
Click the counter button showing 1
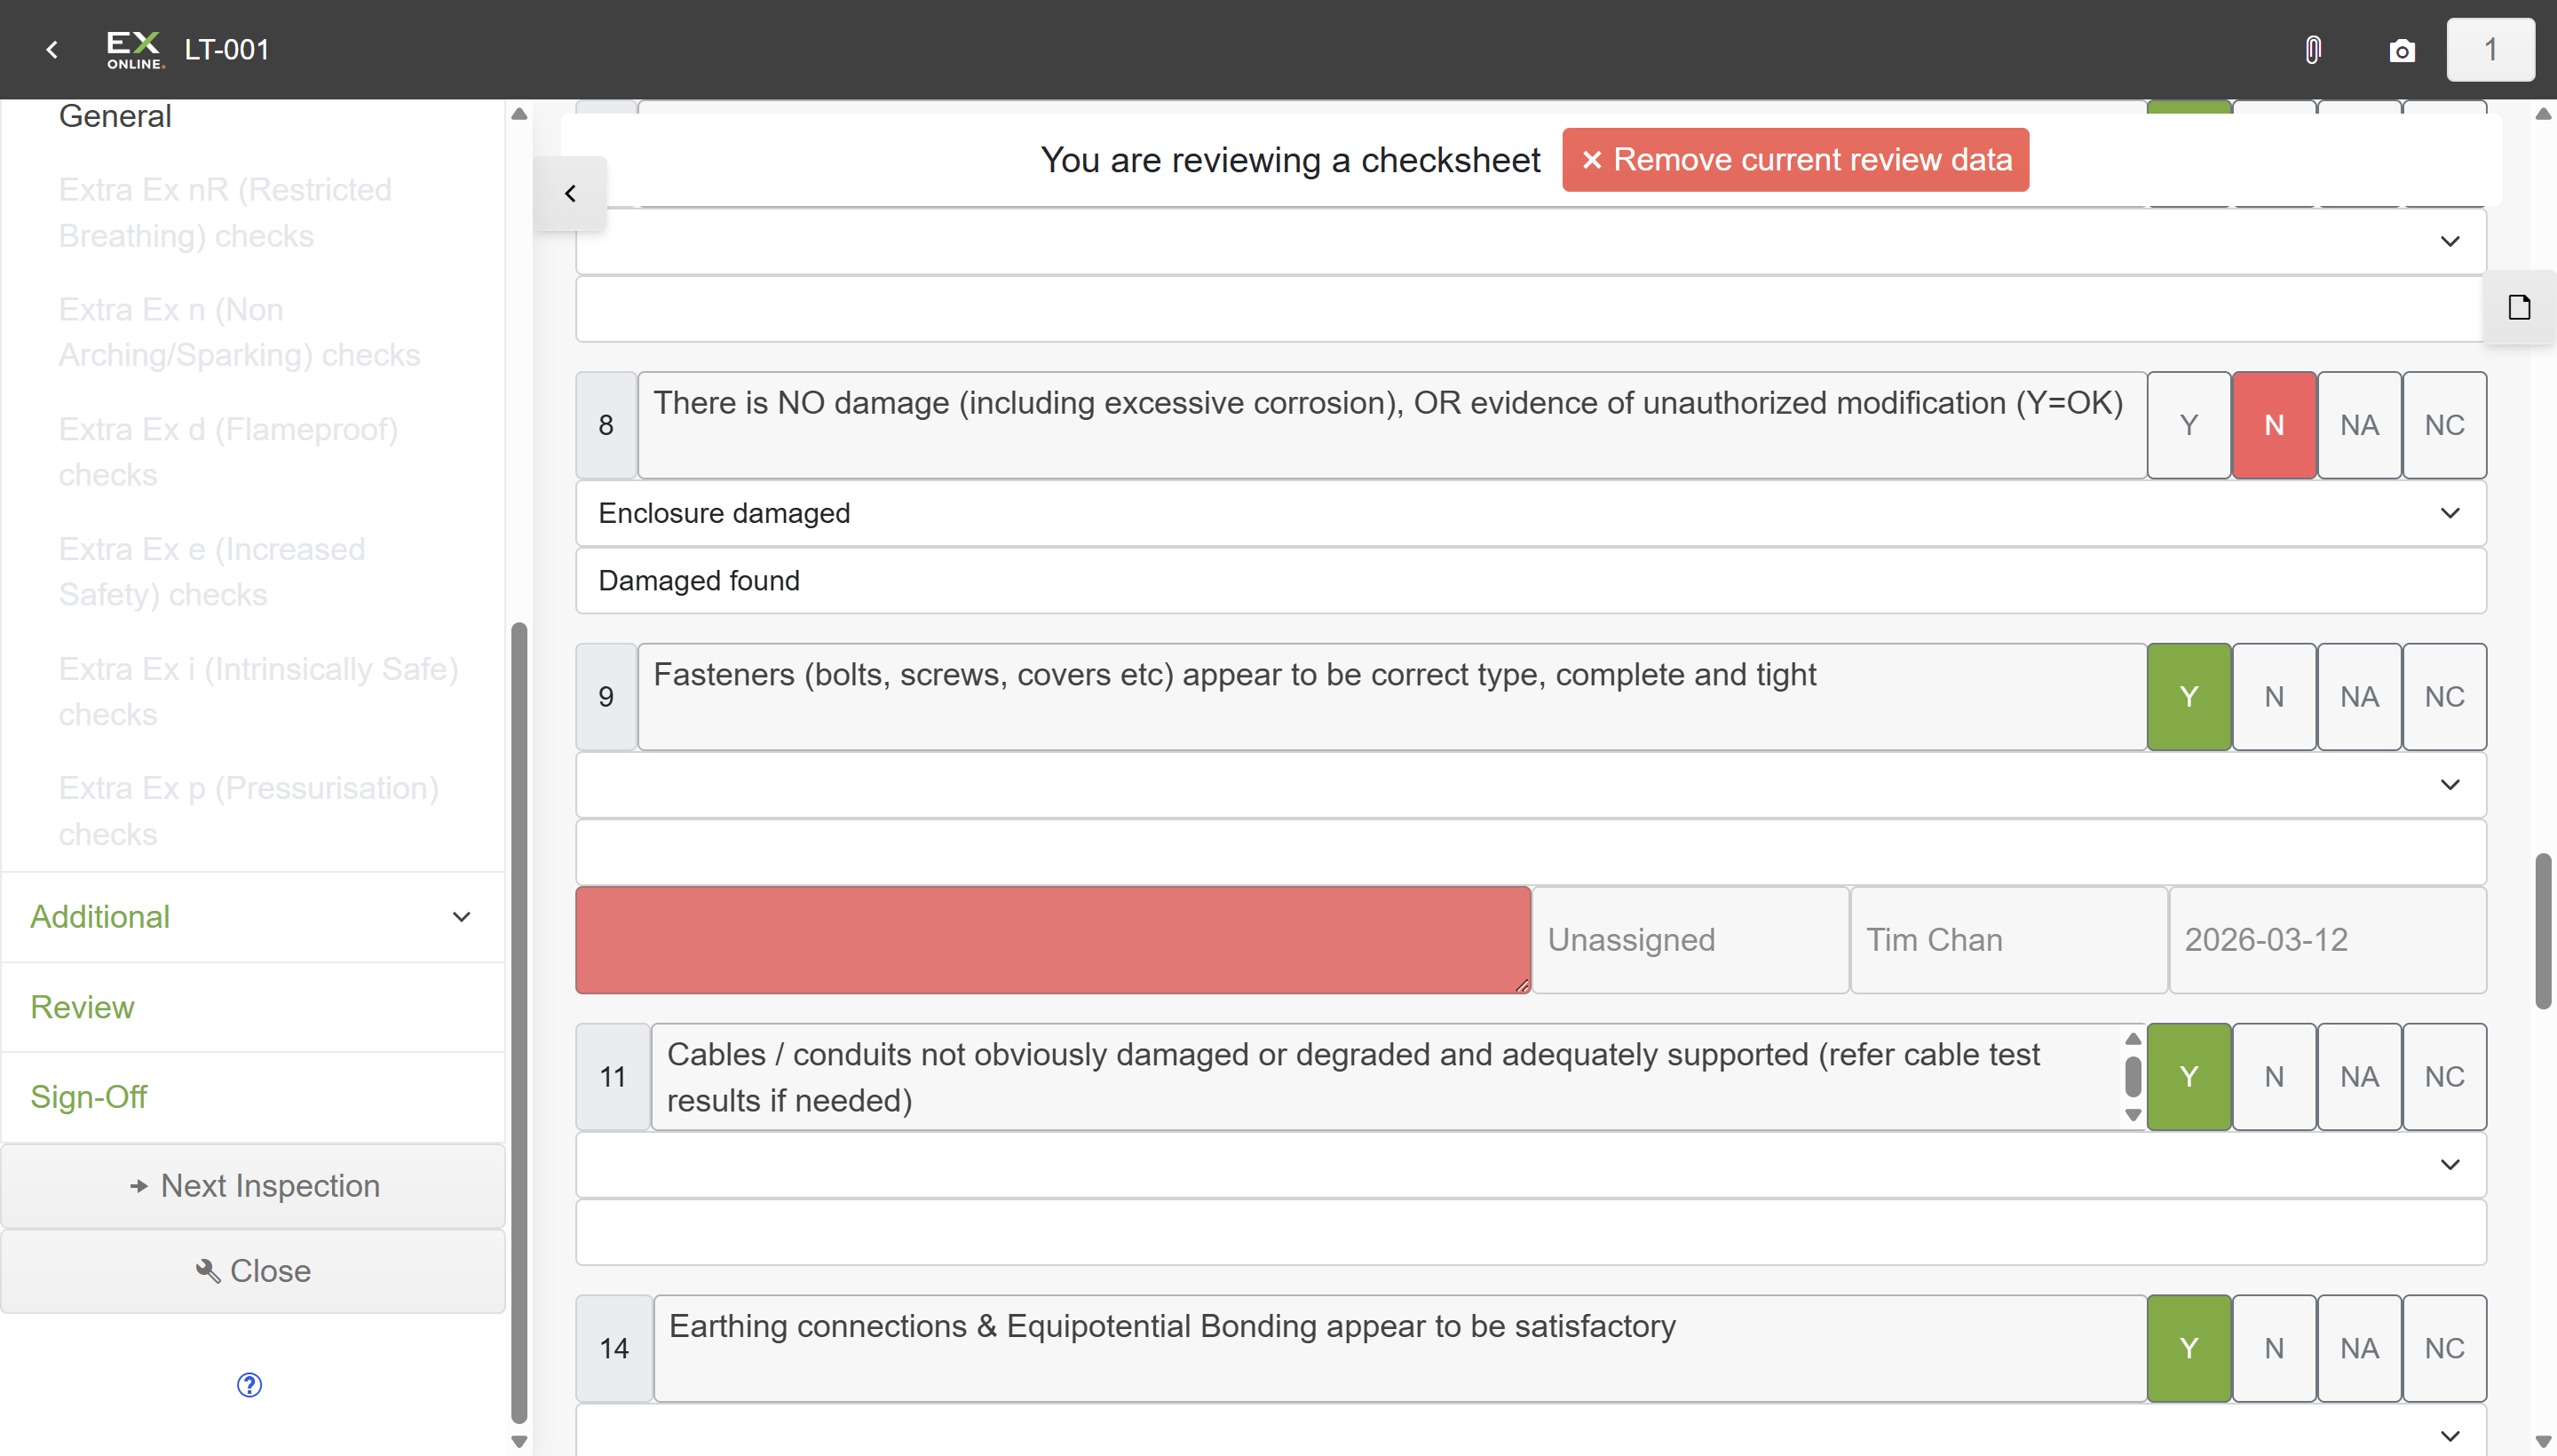tap(2490, 49)
